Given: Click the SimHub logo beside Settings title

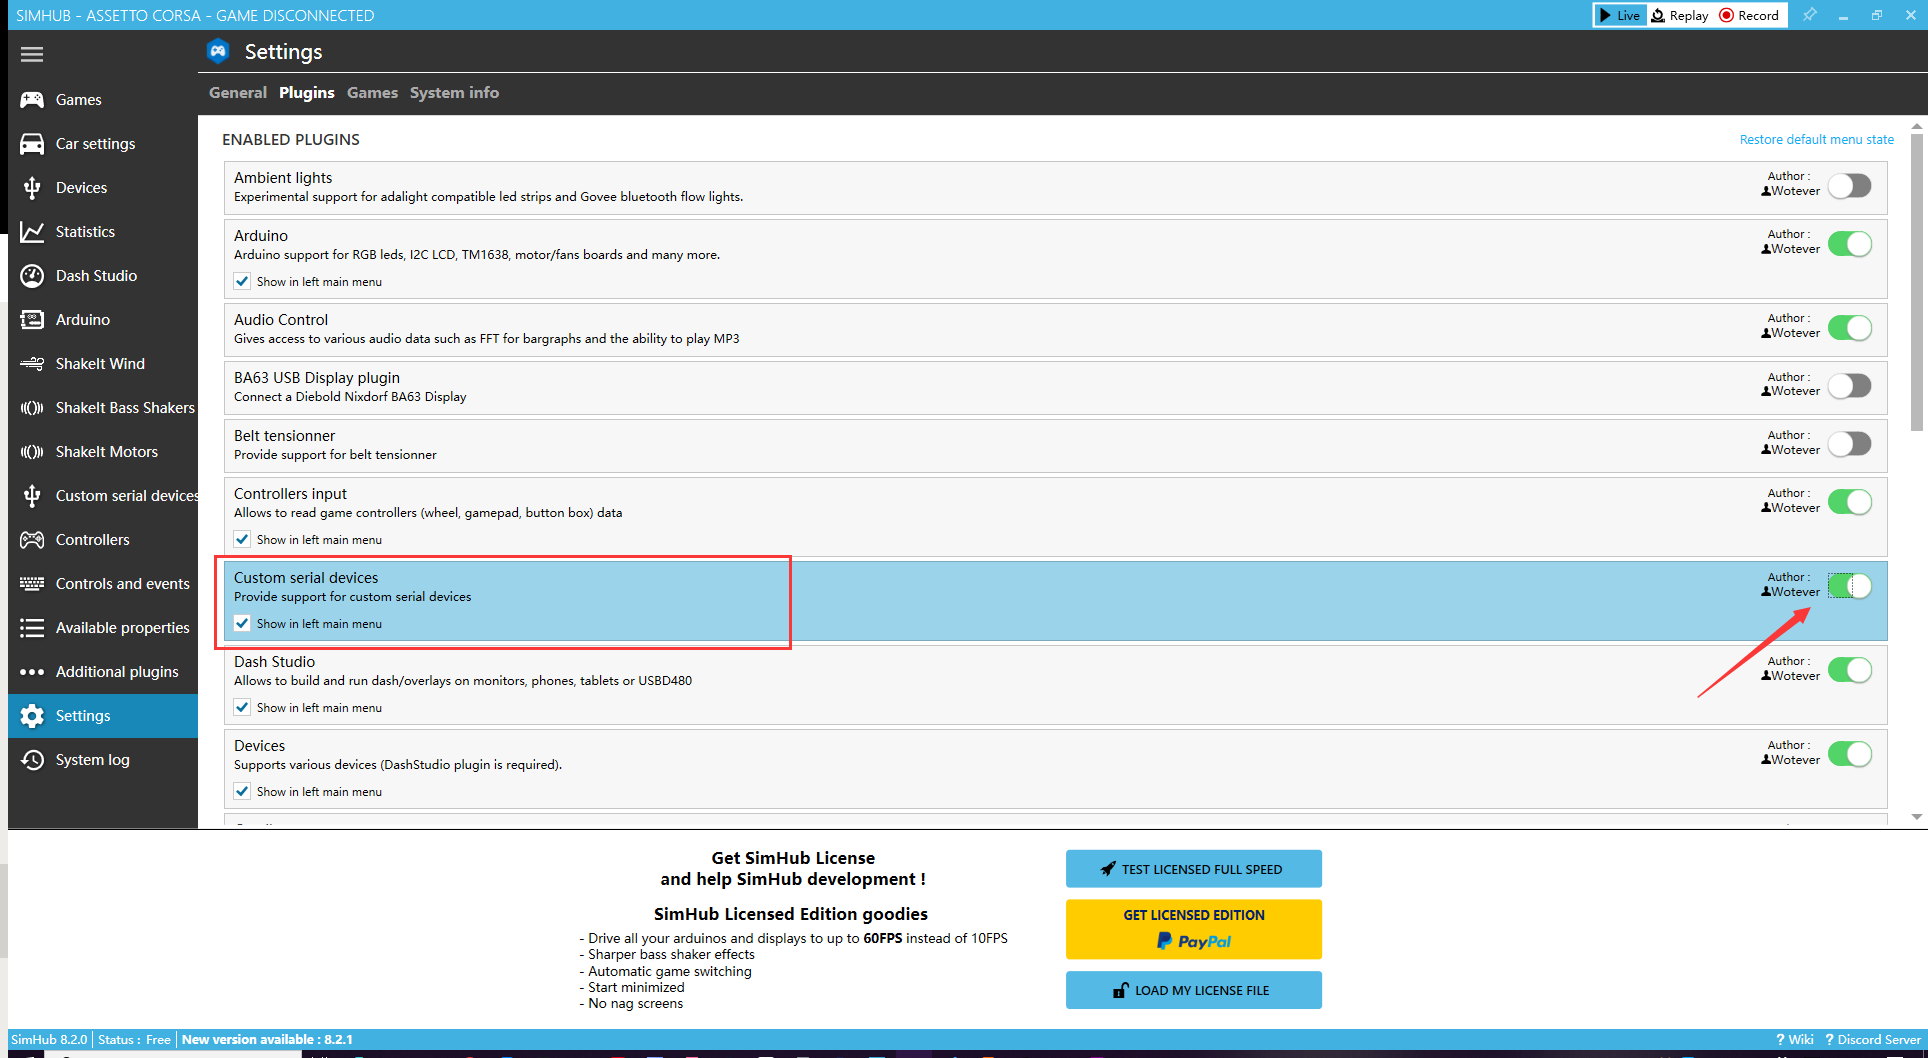Looking at the screenshot, I should [x=218, y=51].
